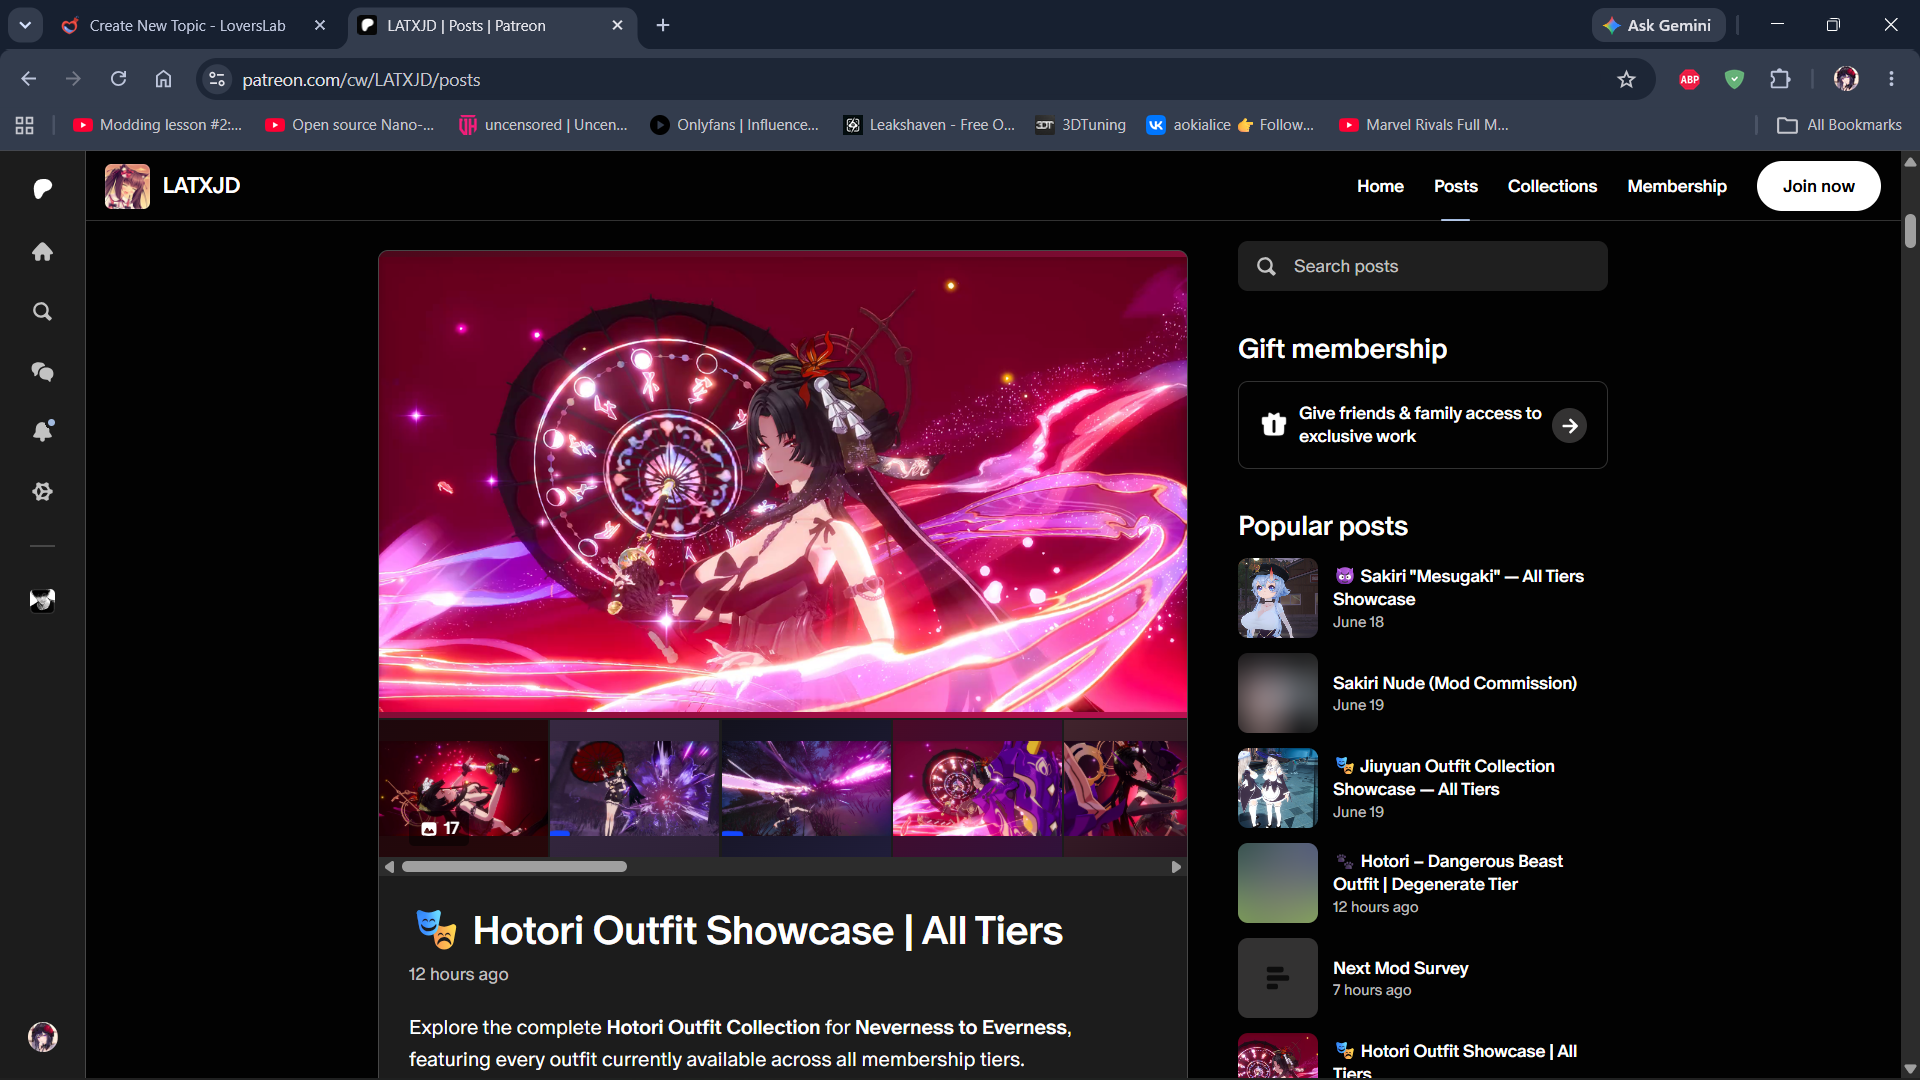
Task: Open Chrome profile avatar
Action: (x=1846, y=79)
